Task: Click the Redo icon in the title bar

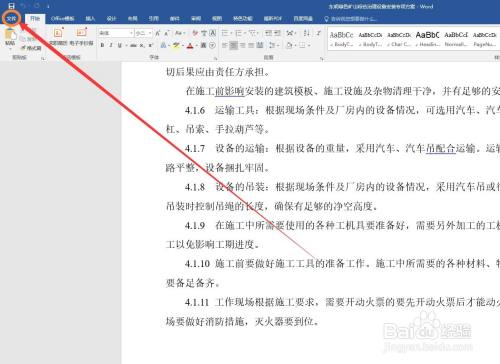Action: (x=37, y=6)
